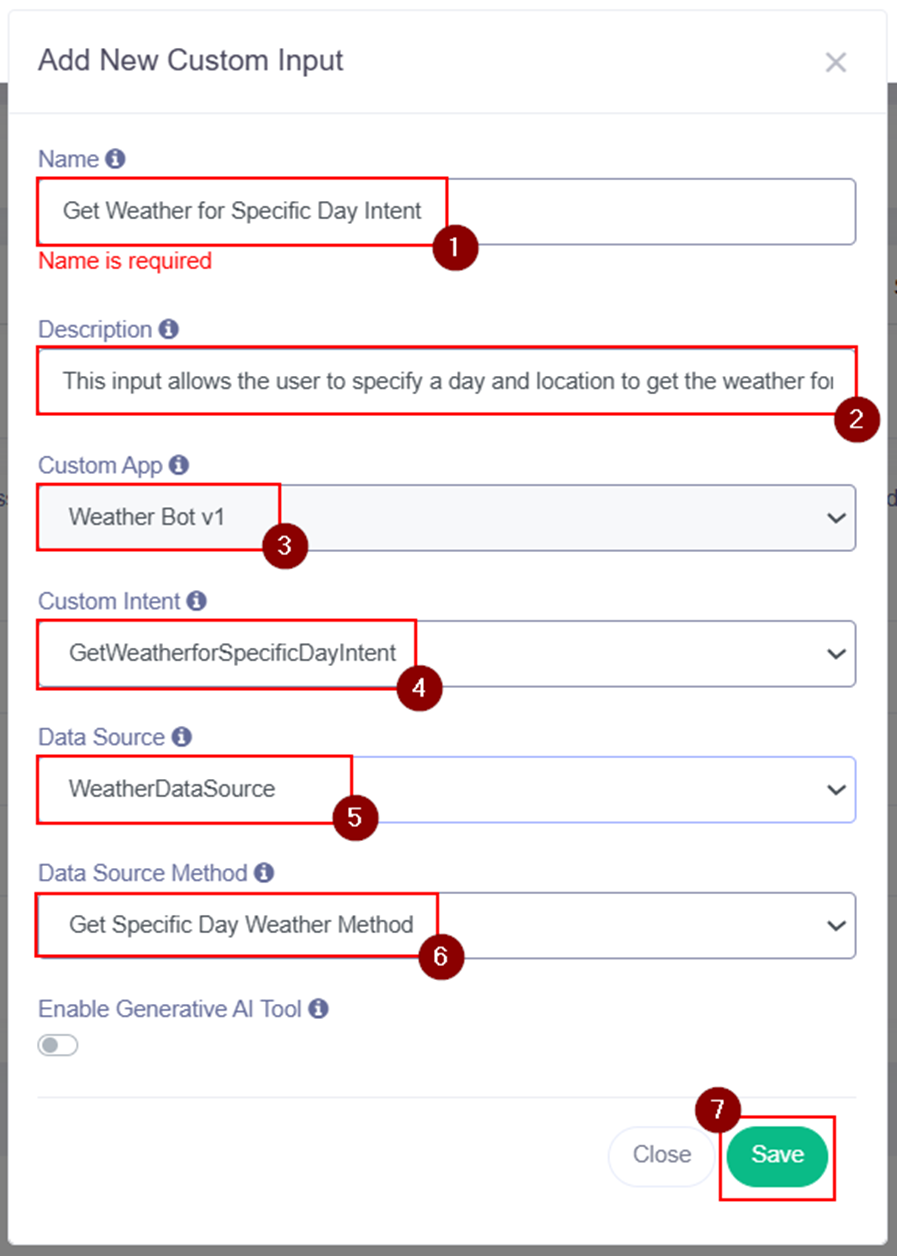This screenshot has width=897, height=1256.
Task: Click the Custom App info icon
Action: 179,465
